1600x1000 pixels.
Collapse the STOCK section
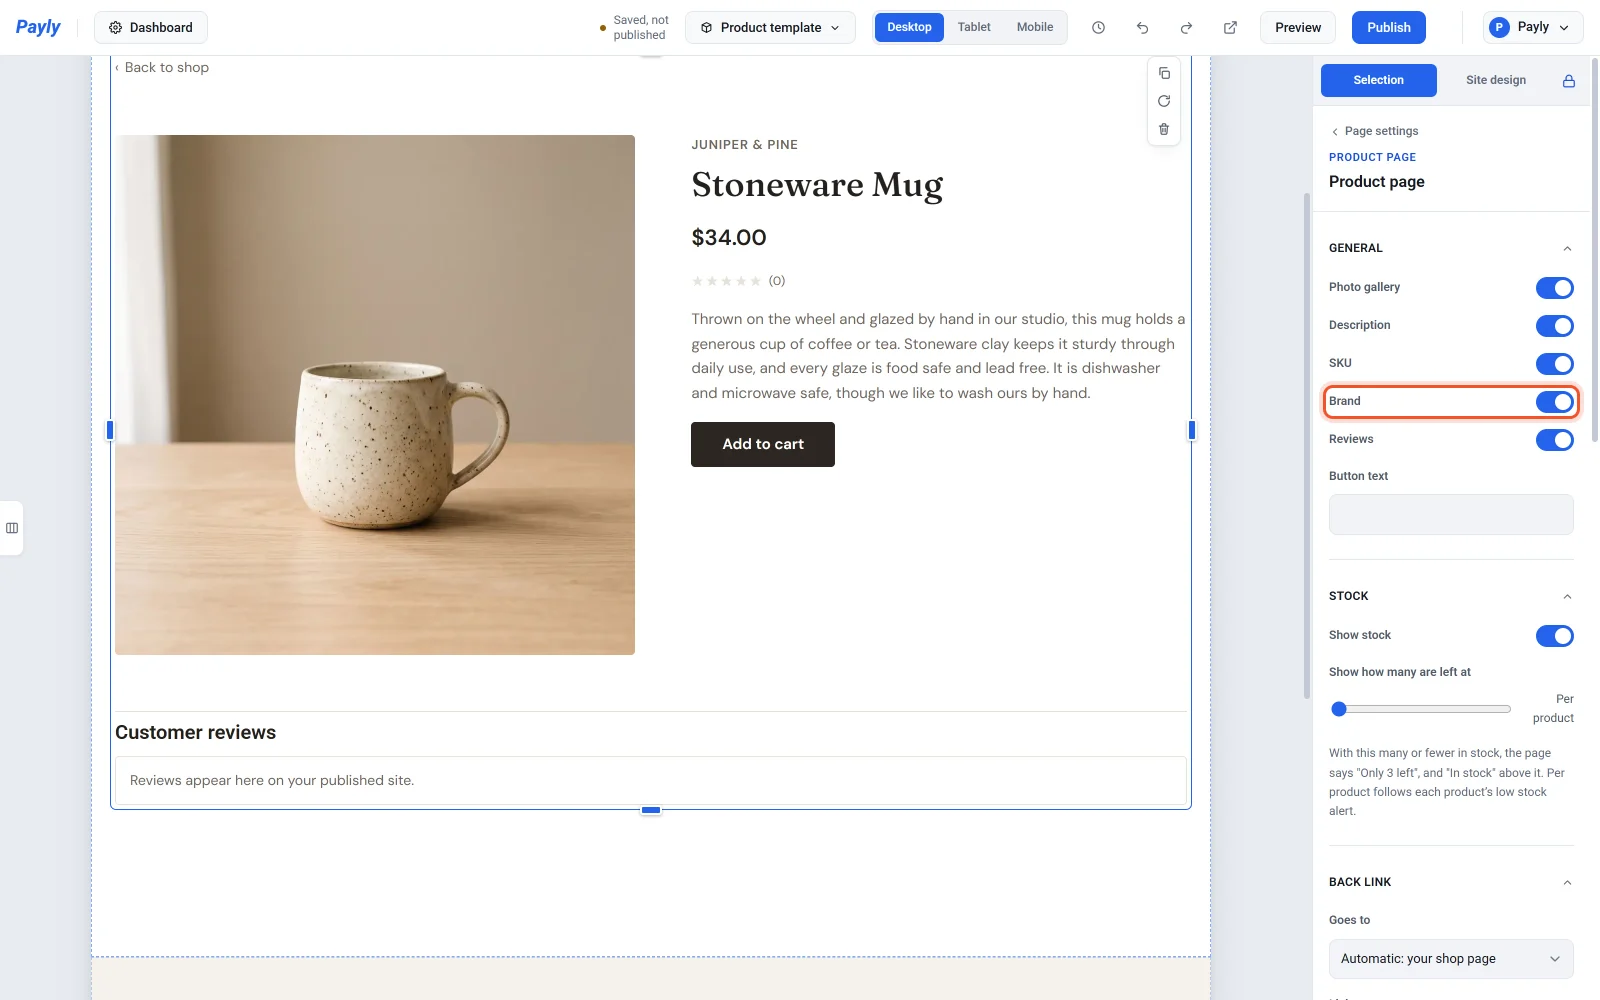click(1567, 597)
